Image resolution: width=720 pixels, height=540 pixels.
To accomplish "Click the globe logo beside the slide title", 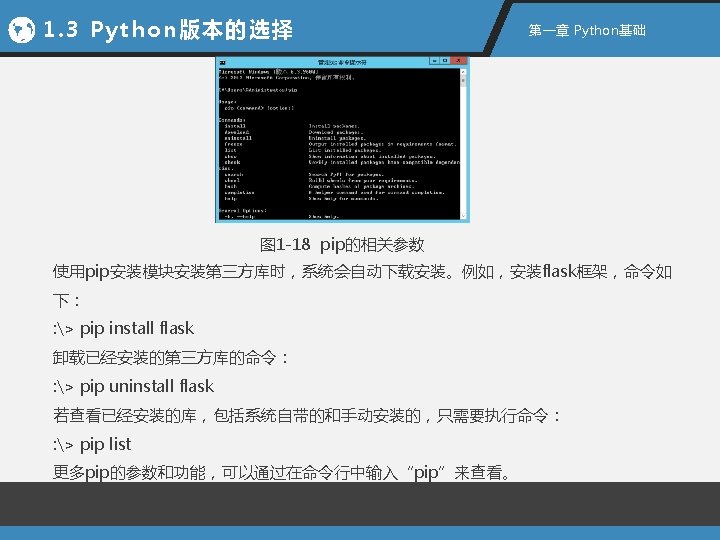I will 22,30.
